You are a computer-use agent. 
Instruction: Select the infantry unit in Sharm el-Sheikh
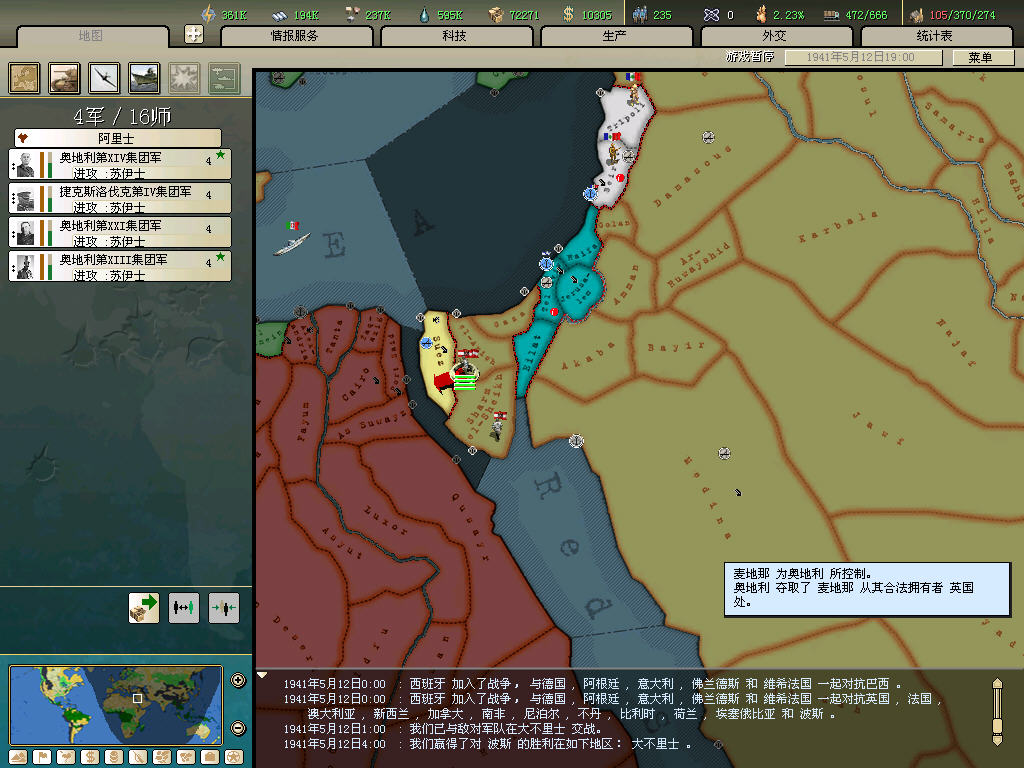(498, 430)
